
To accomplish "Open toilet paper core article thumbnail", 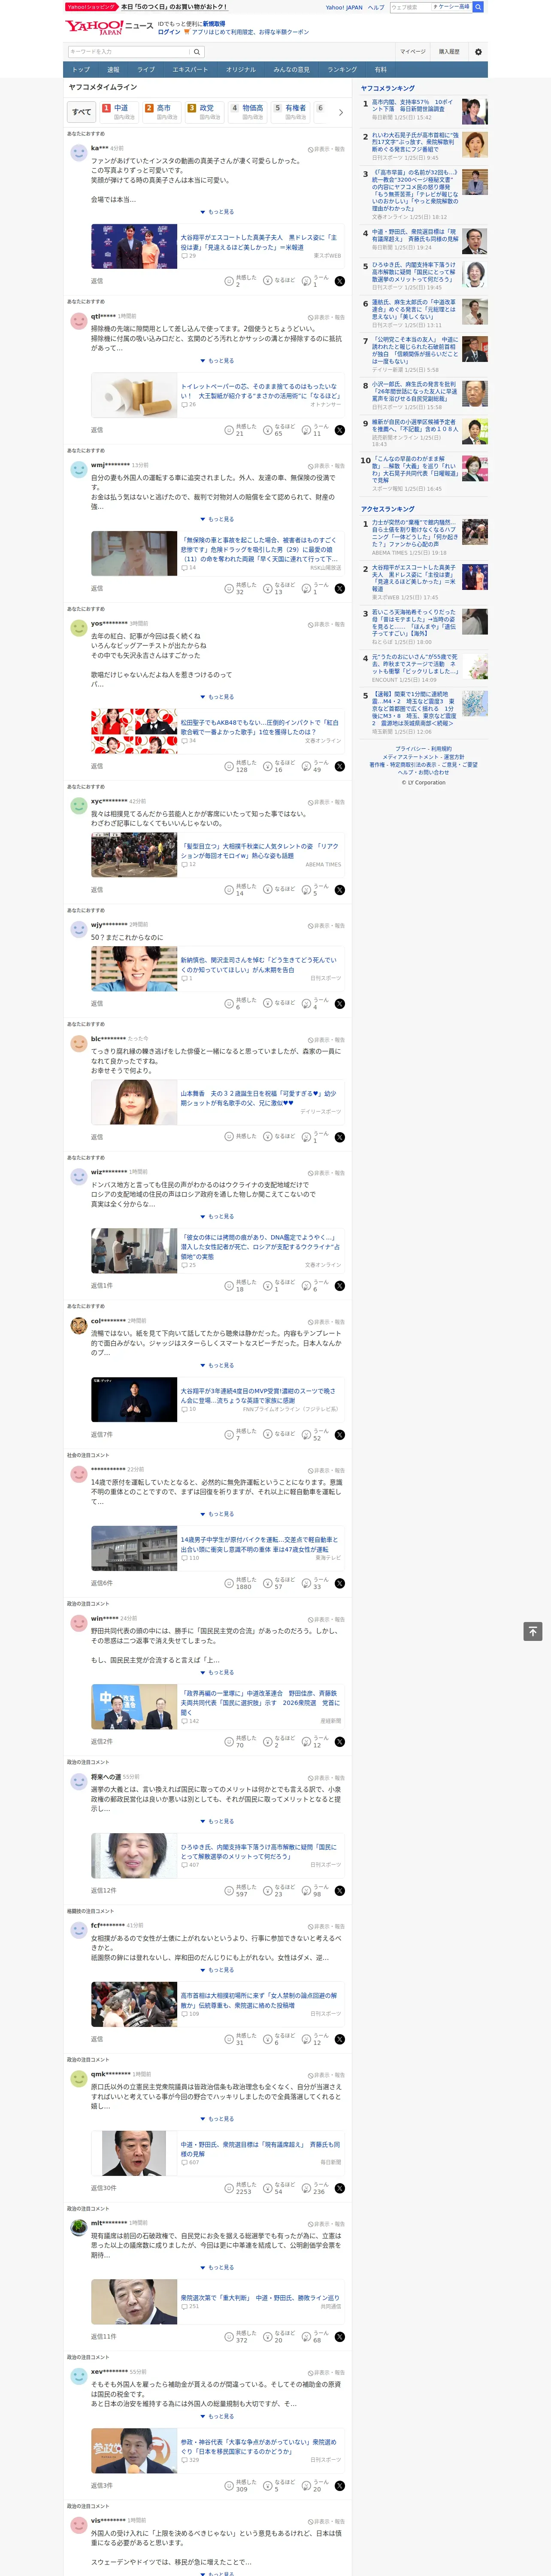I will [x=134, y=395].
